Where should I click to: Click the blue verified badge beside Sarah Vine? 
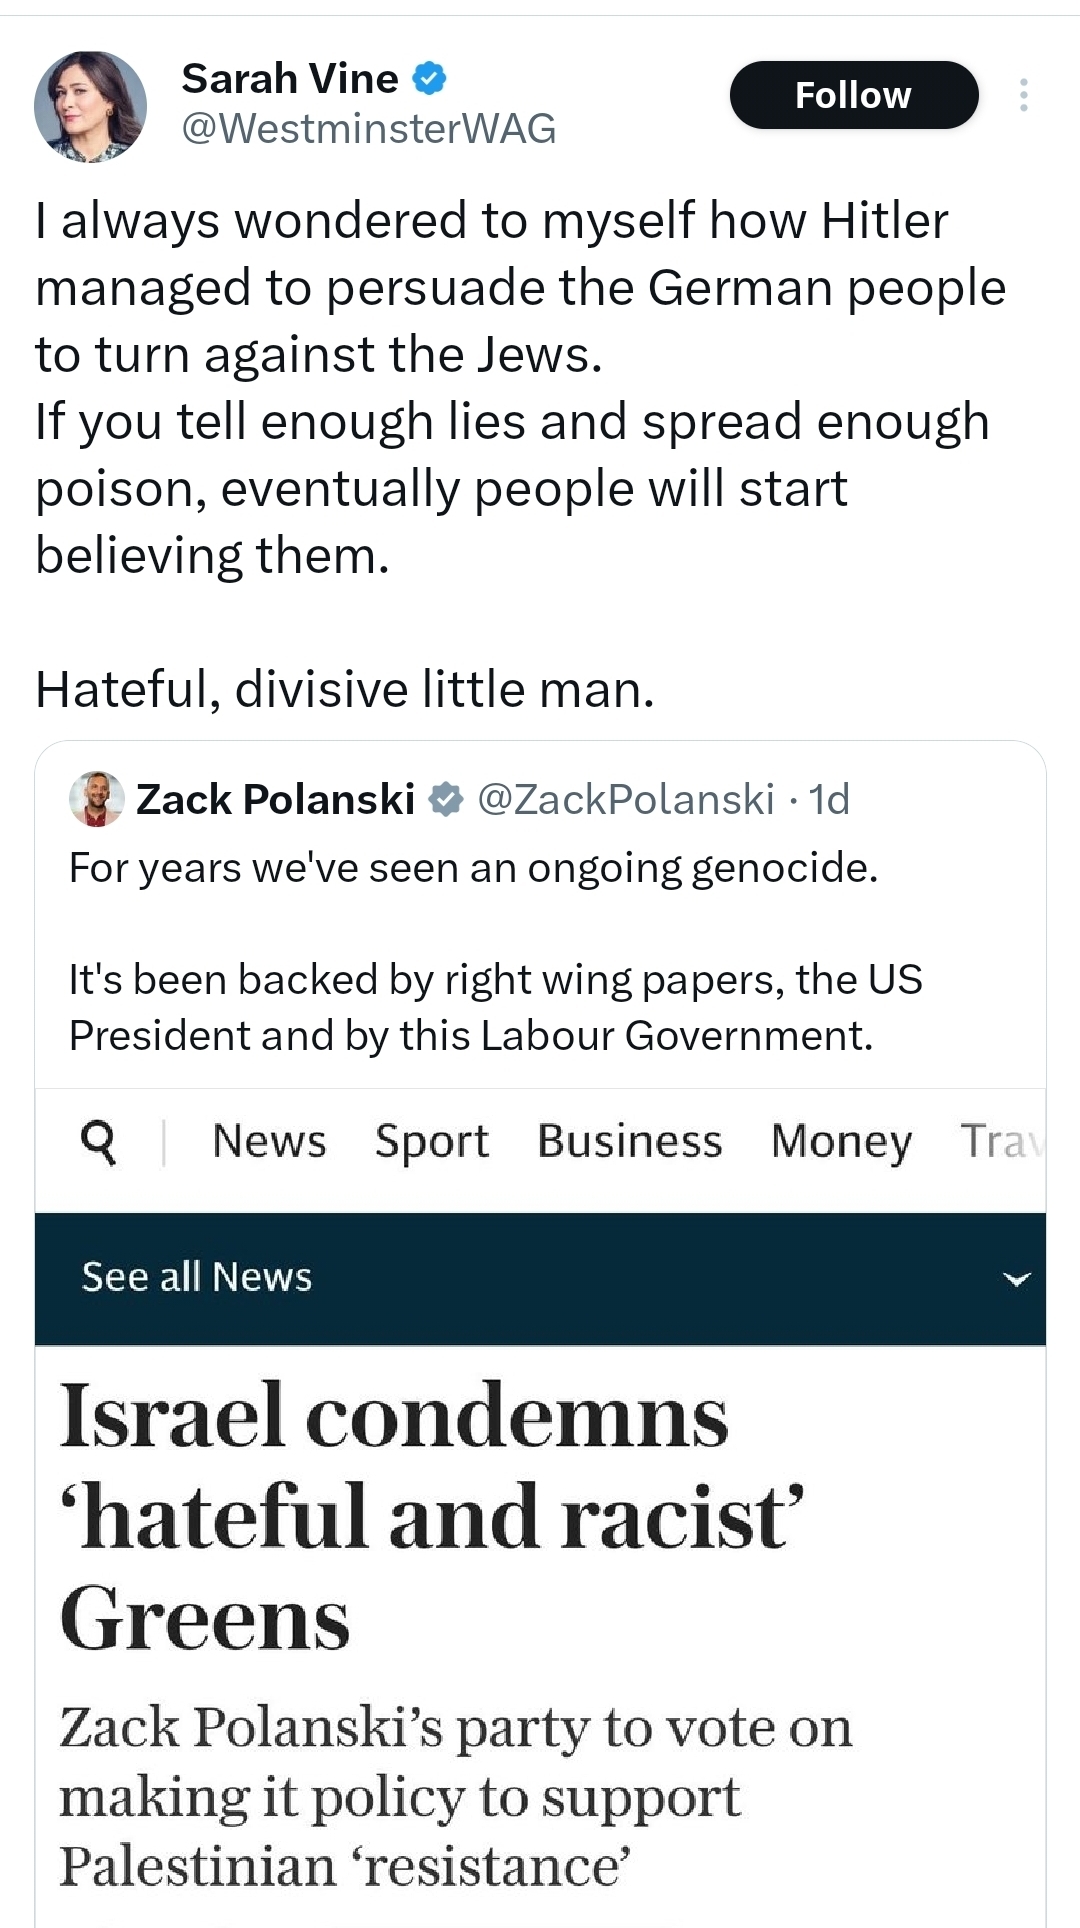[x=429, y=78]
